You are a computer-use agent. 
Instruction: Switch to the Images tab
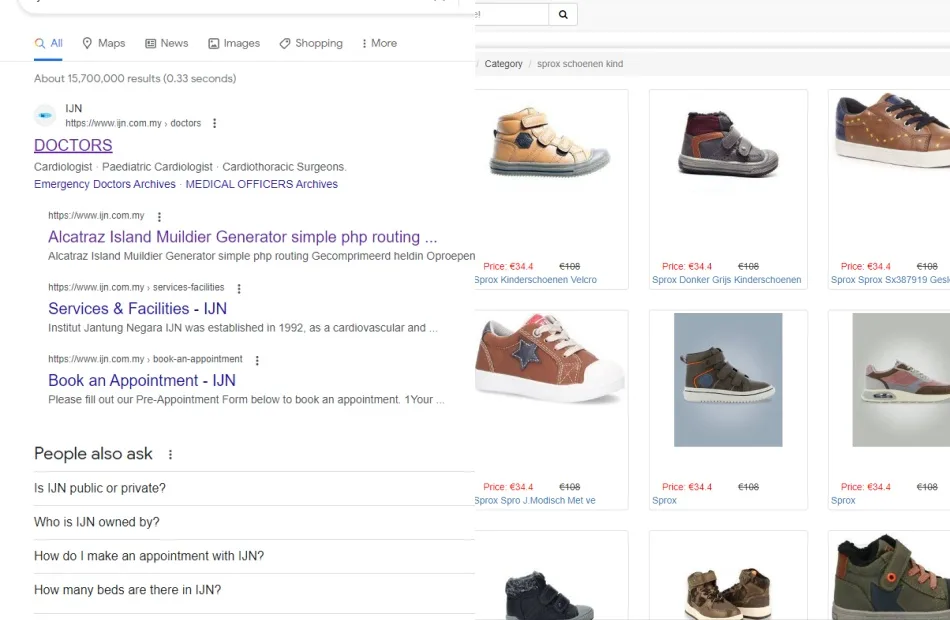coord(234,43)
